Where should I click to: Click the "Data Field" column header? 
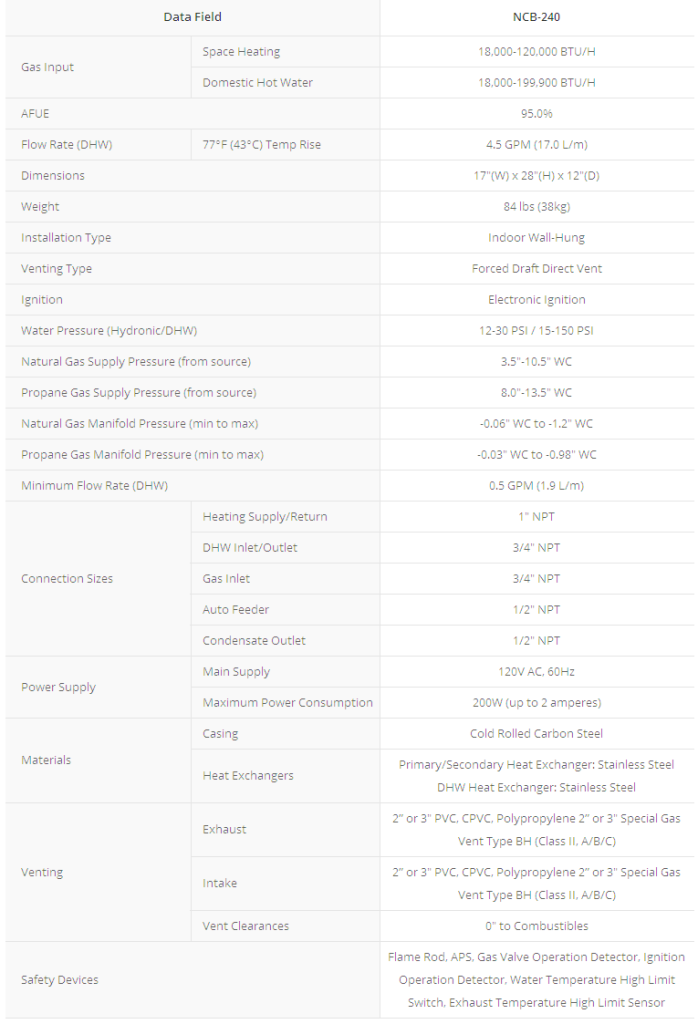coord(192,17)
